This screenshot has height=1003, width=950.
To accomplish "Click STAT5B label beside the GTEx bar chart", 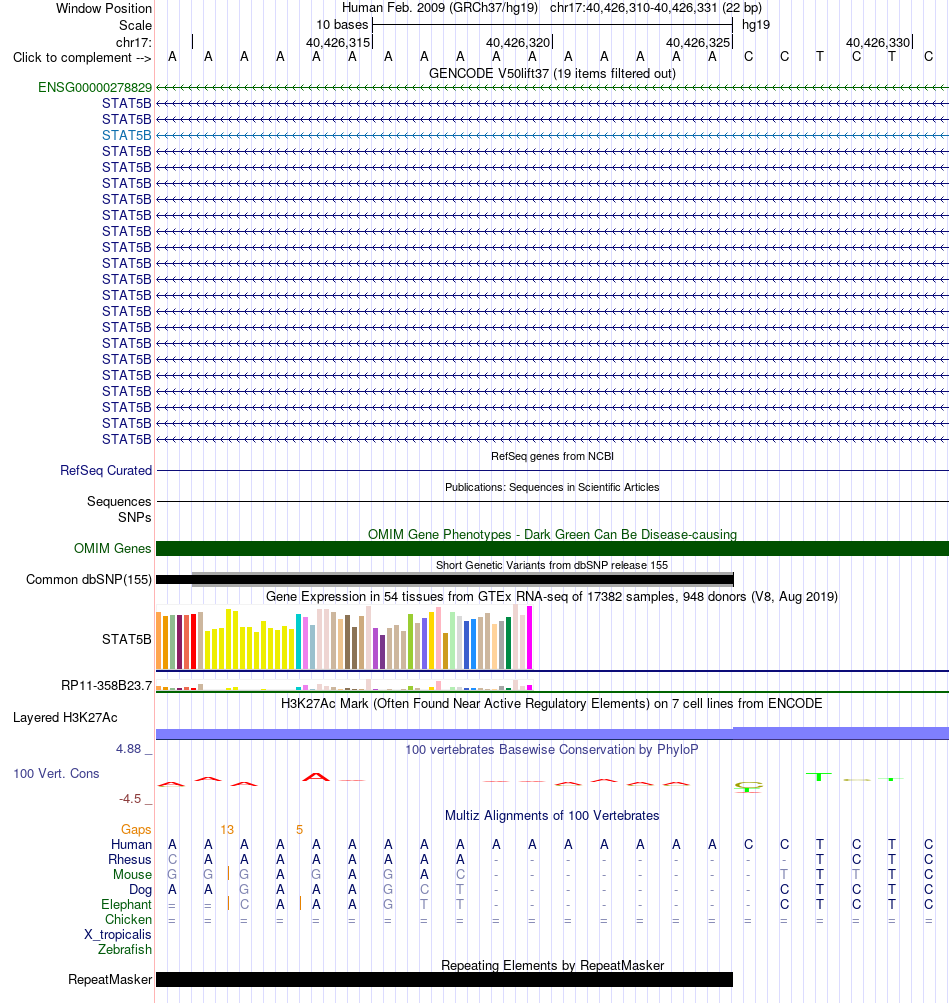I will pos(127,639).
